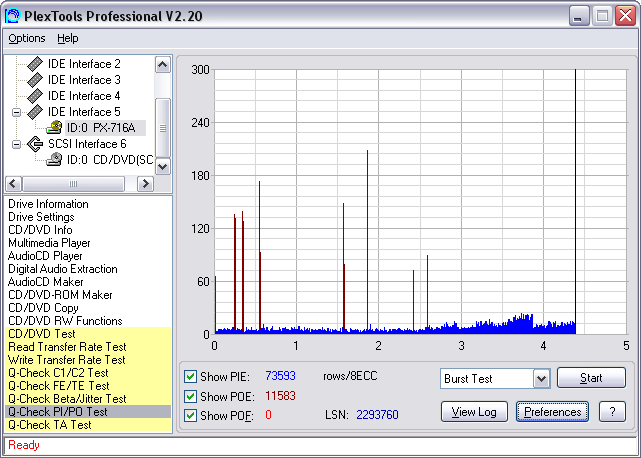This screenshot has width=641, height=458.
Task: Select Q-Check FE/TE Test
Action: pos(88,386)
